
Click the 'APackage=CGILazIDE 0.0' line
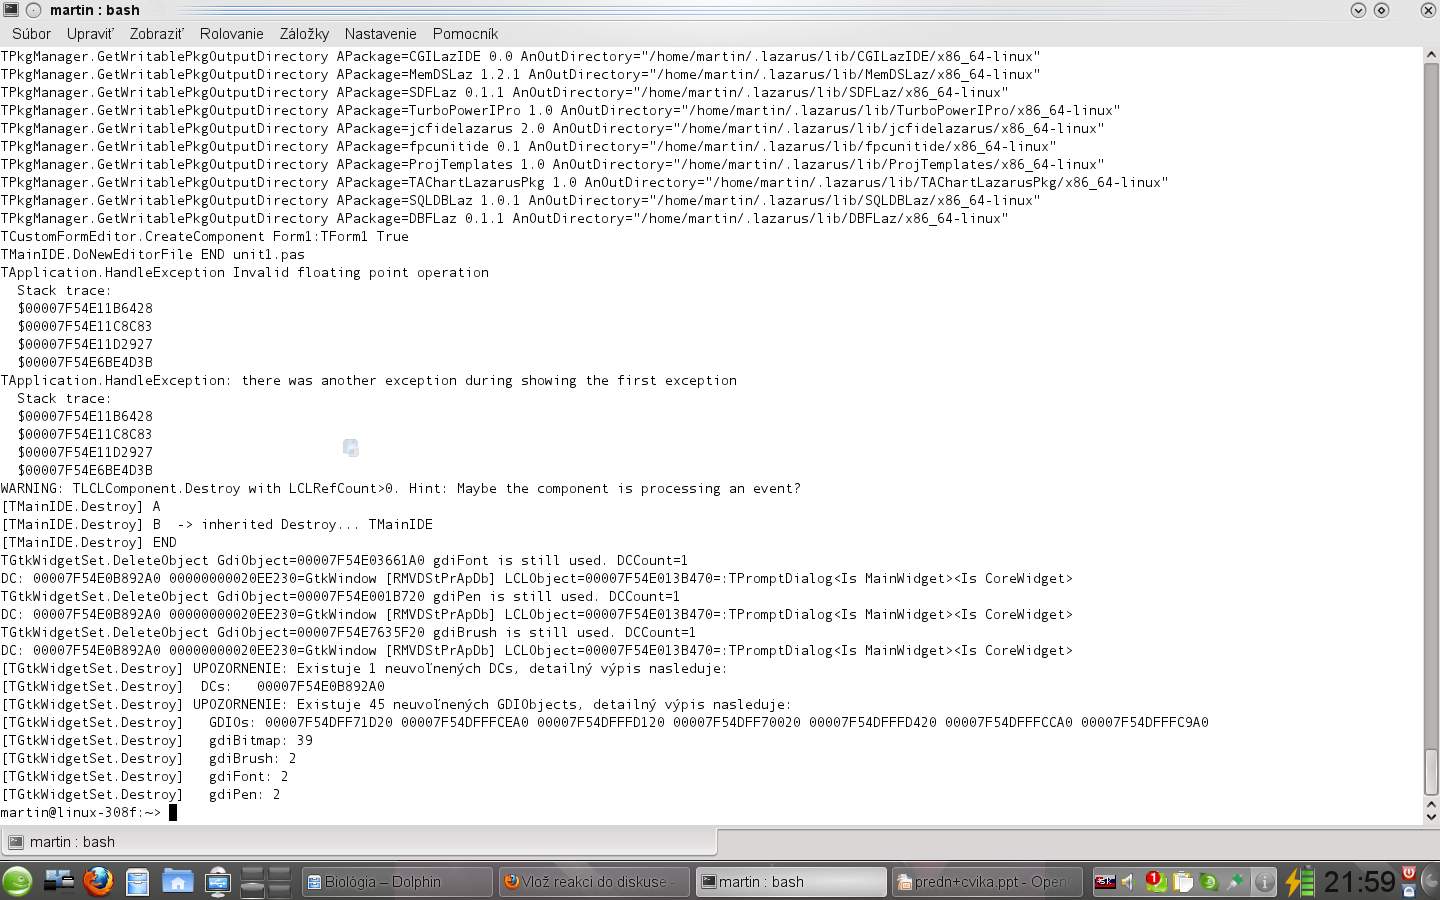coord(520,56)
